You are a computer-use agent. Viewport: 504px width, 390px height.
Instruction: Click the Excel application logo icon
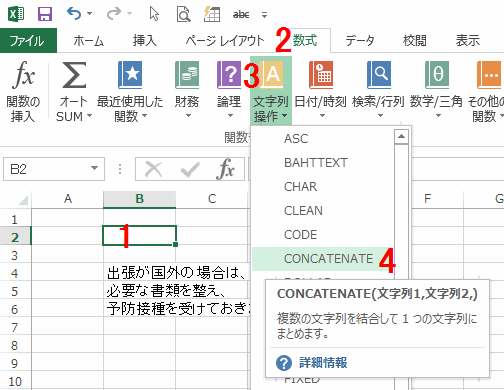coord(16,14)
